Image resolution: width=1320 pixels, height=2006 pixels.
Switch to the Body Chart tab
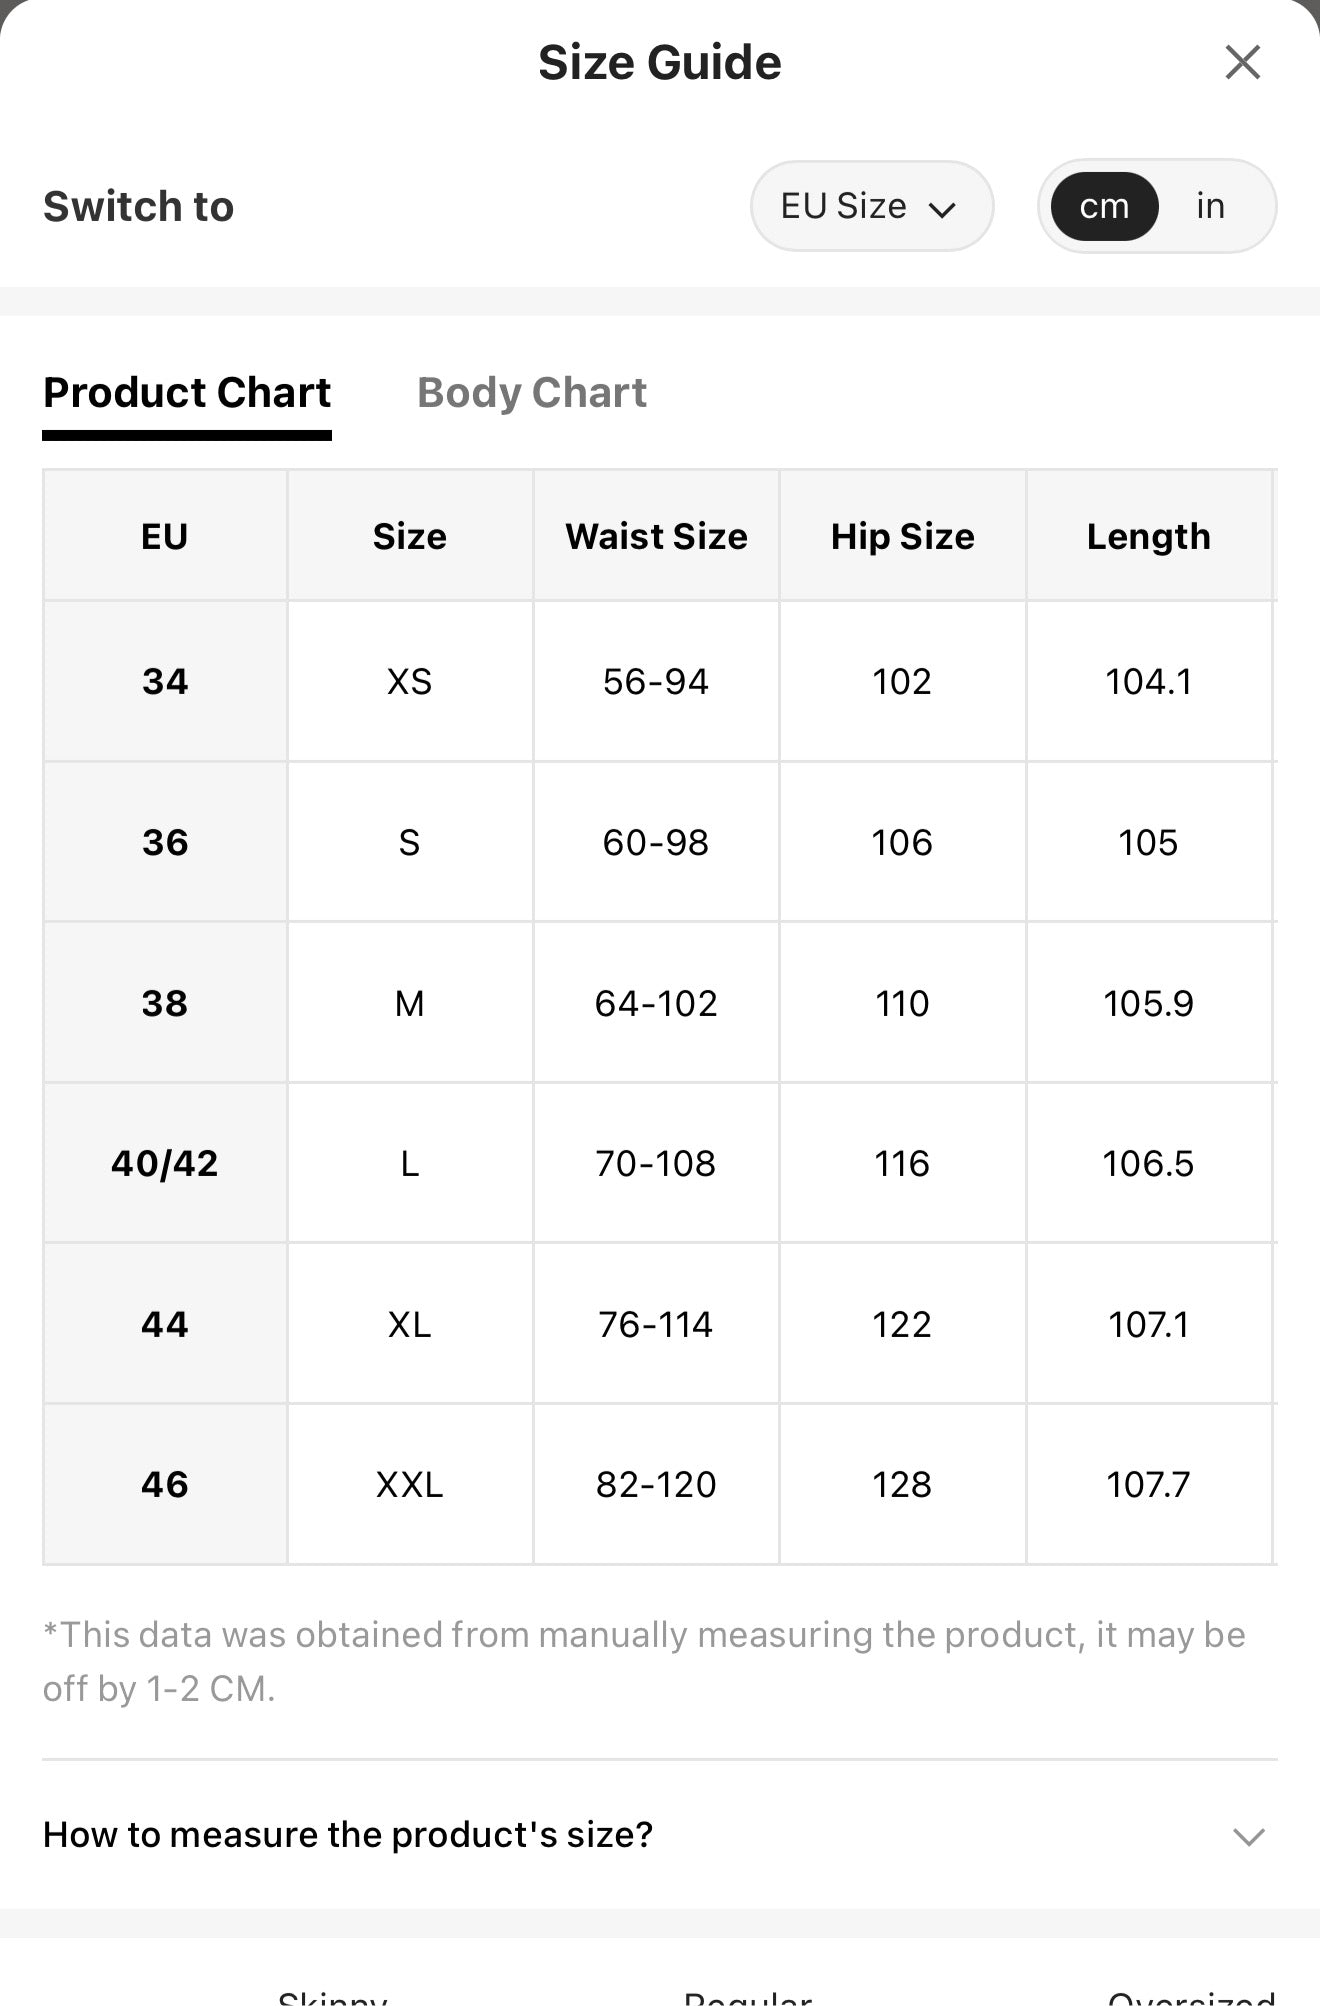tap(532, 393)
